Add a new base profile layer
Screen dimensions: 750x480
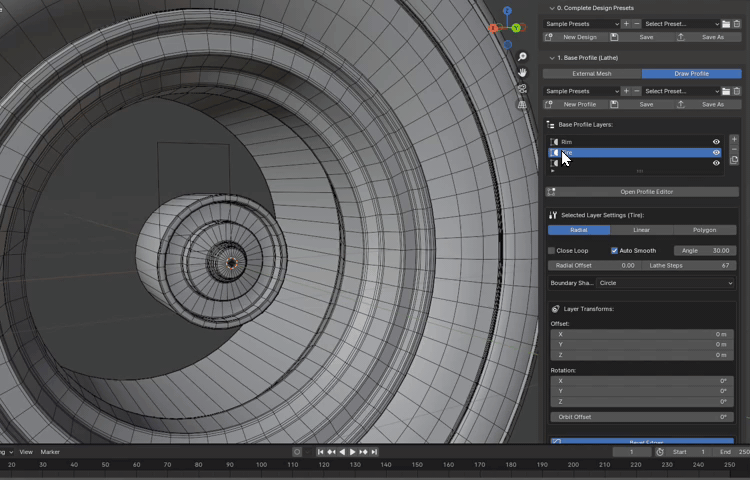pos(734,139)
